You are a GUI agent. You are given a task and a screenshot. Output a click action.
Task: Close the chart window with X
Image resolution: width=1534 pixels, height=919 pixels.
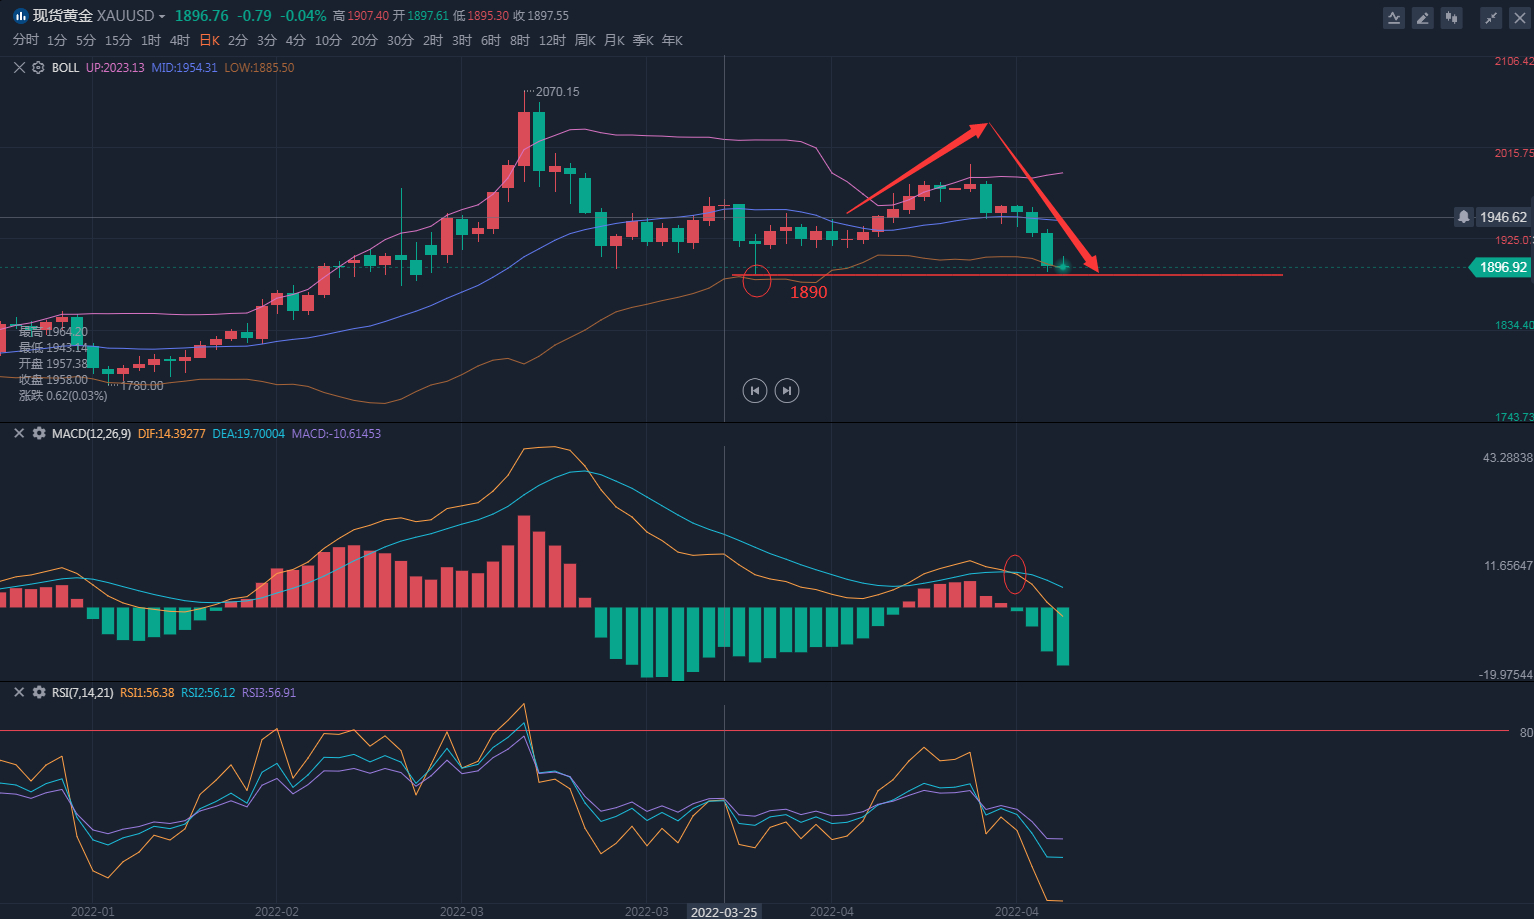coord(1519,17)
